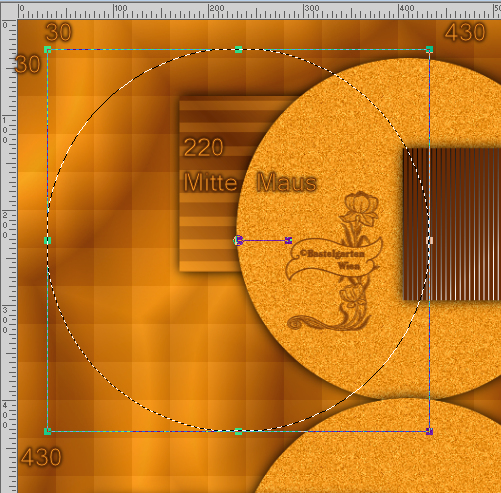Click the "Maus" text on the canvas

[x=287, y=182]
